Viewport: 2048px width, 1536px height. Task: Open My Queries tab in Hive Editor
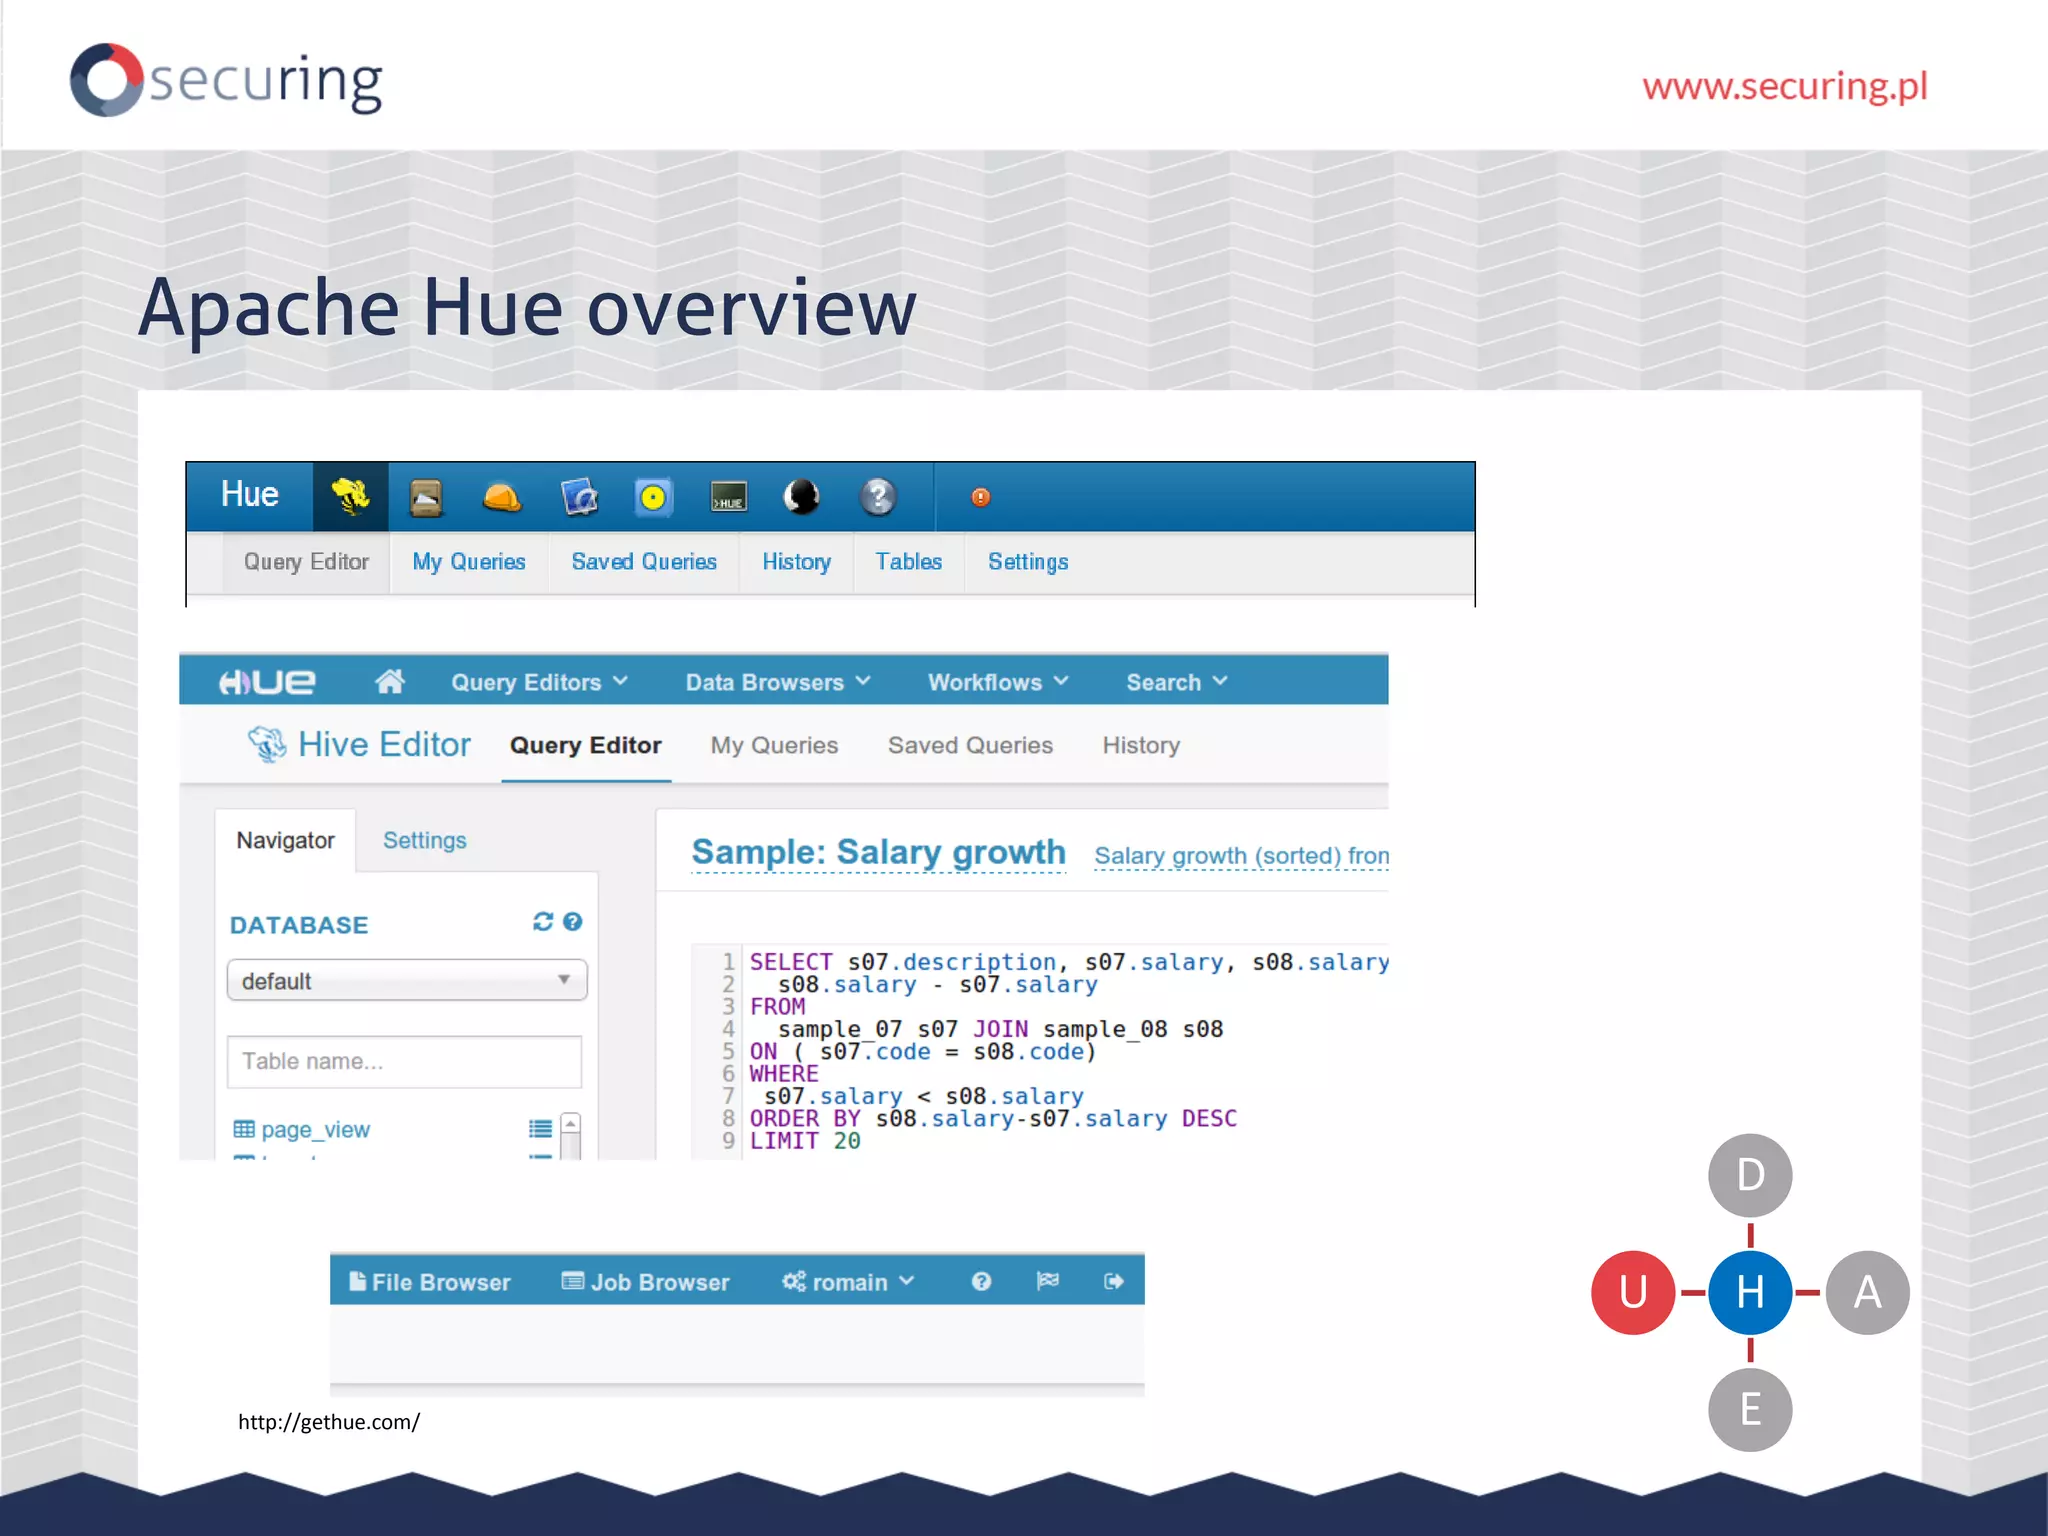pyautogui.click(x=775, y=746)
